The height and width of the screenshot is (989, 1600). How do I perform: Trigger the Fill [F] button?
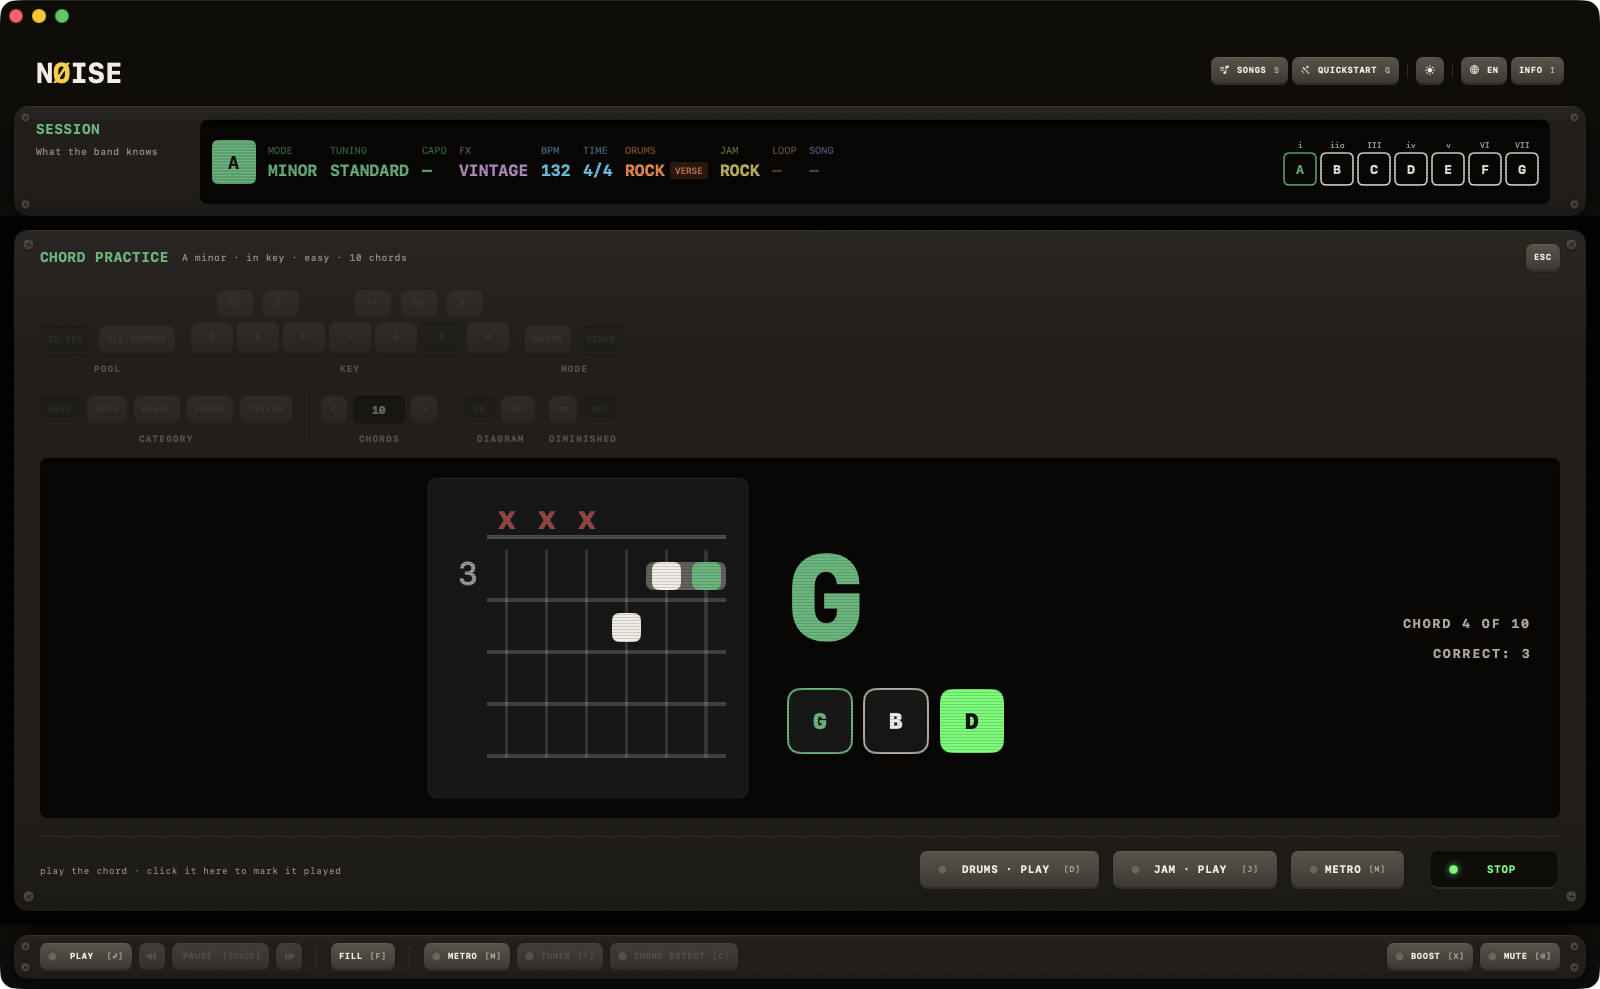[x=362, y=956]
